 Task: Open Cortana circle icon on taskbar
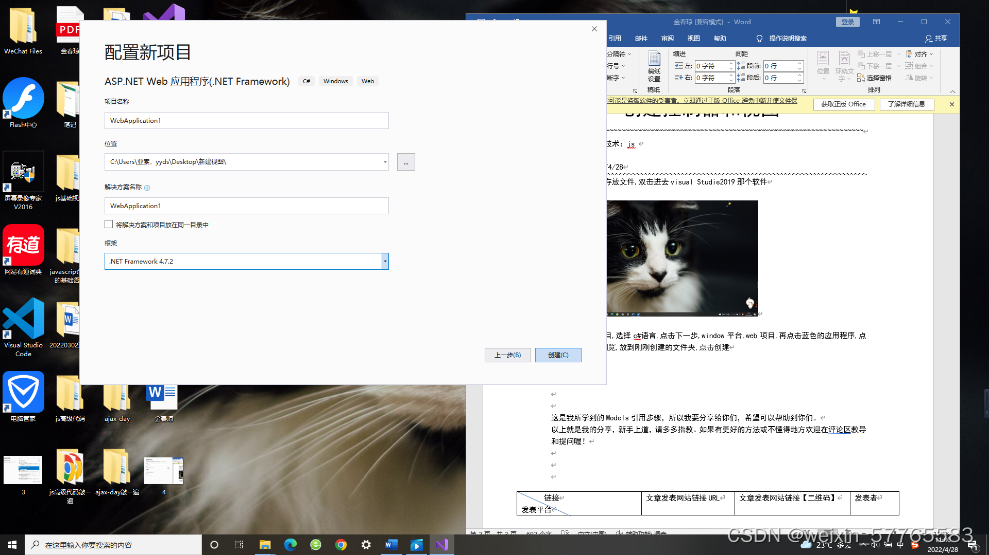(214, 545)
